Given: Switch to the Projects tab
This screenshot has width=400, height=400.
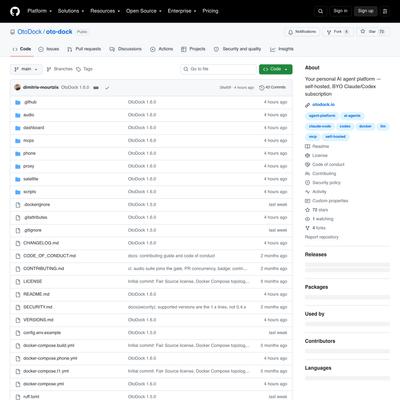Looking at the screenshot, I should (193, 49).
